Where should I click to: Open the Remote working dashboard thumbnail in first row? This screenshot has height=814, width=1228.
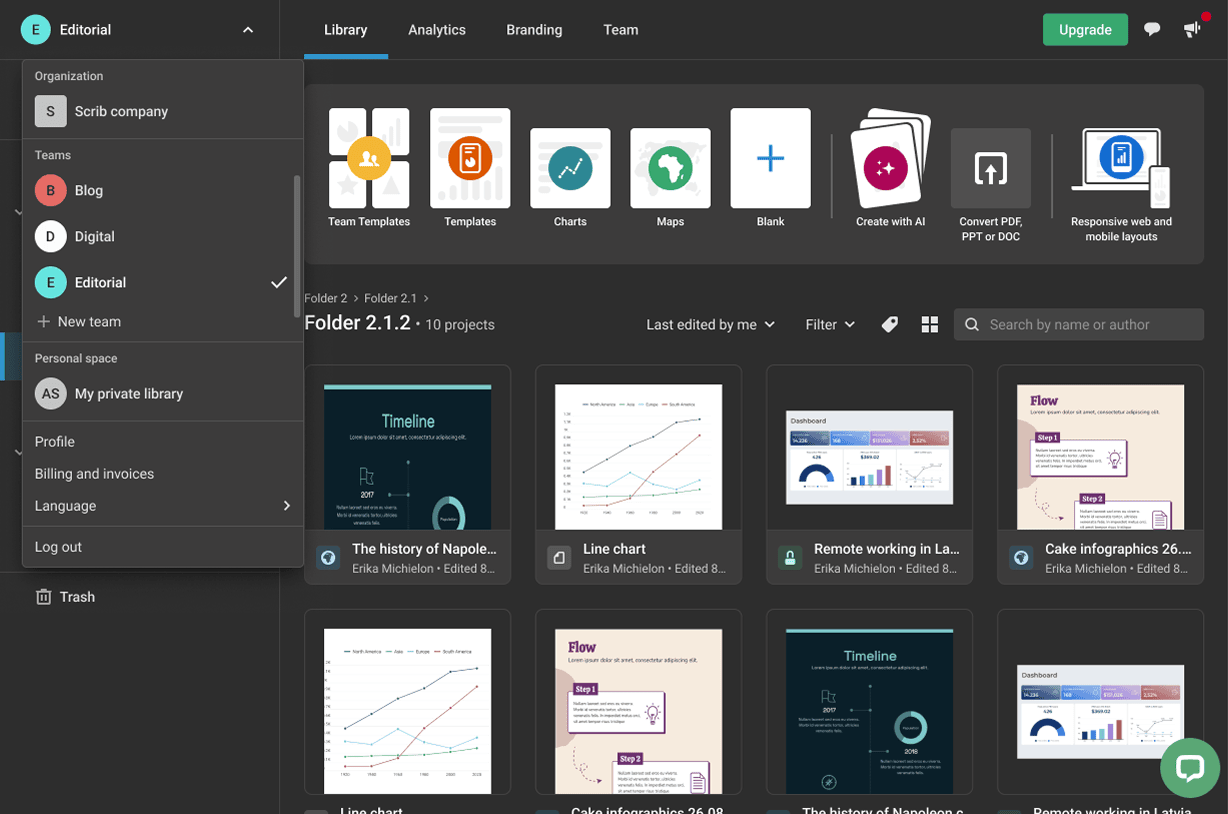[x=870, y=457]
